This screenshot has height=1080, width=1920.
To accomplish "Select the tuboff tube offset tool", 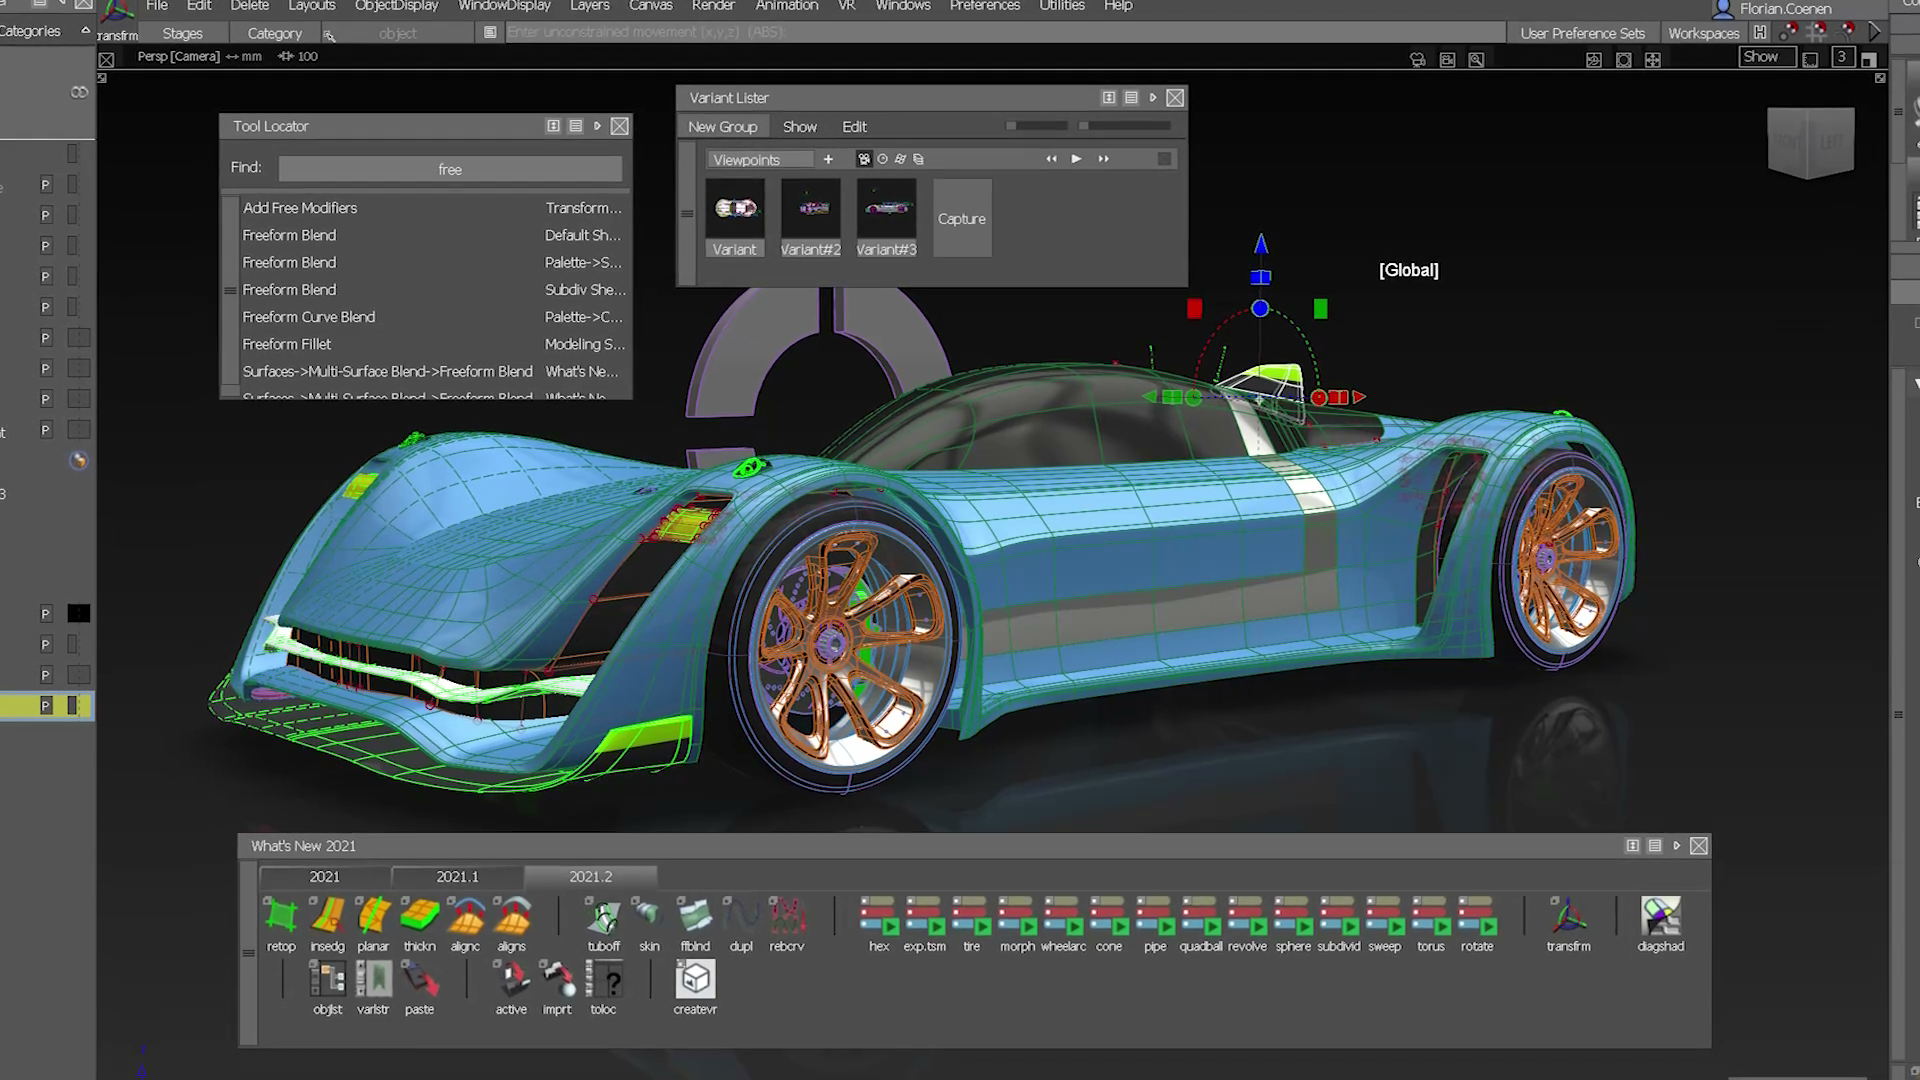I will pyautogui.click(x=603, y=916).
